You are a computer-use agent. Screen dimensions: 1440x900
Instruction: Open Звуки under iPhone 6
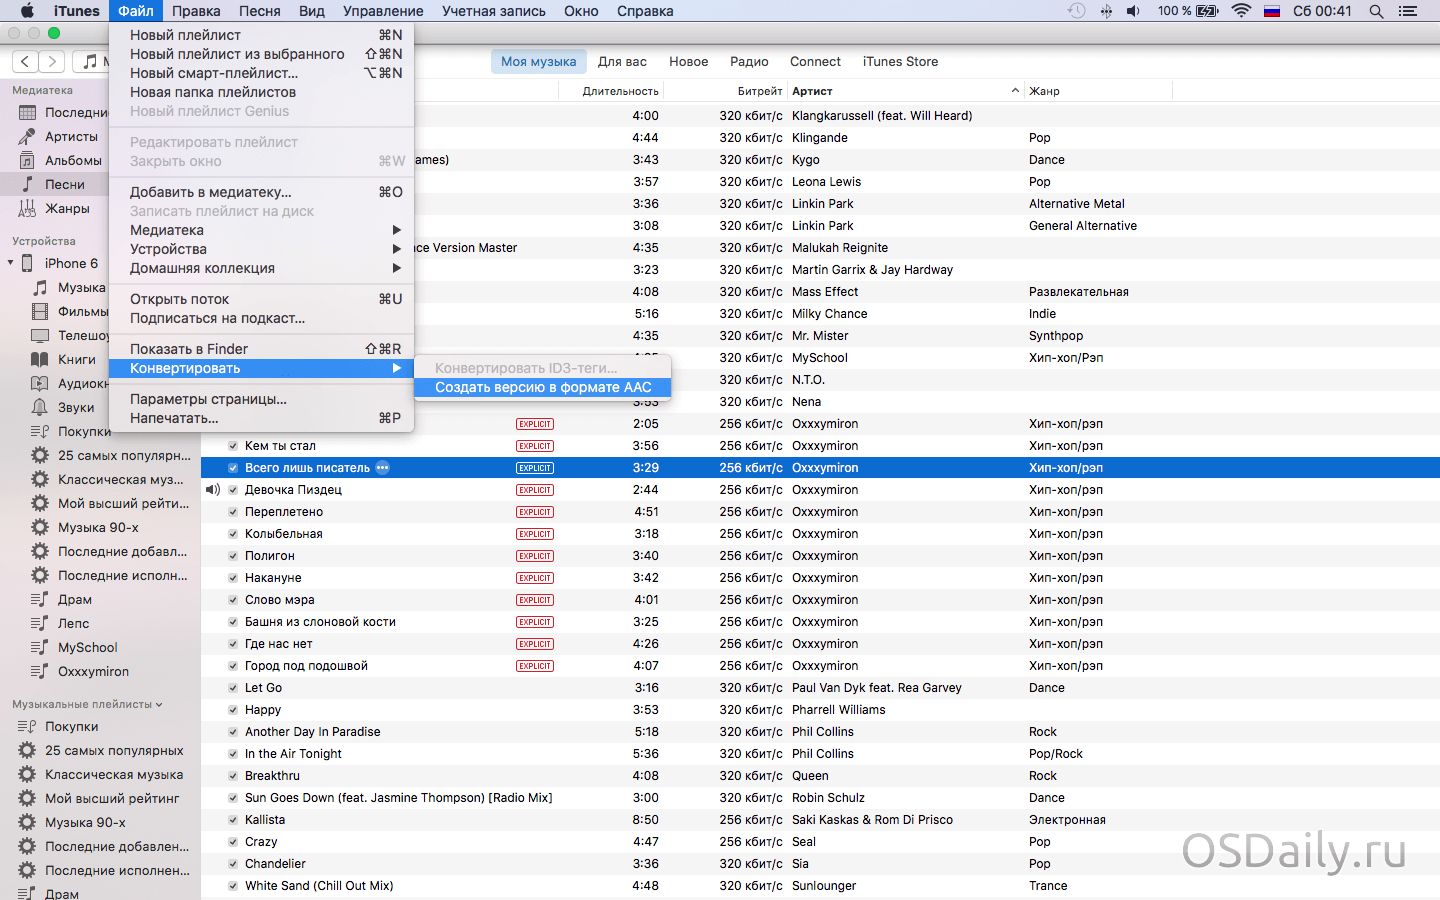[76, 407]
